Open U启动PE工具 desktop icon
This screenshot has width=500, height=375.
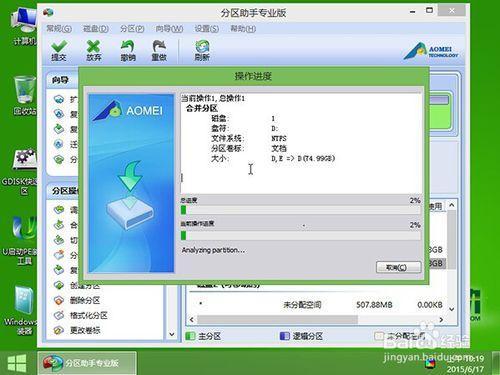(x=21, y=241)
